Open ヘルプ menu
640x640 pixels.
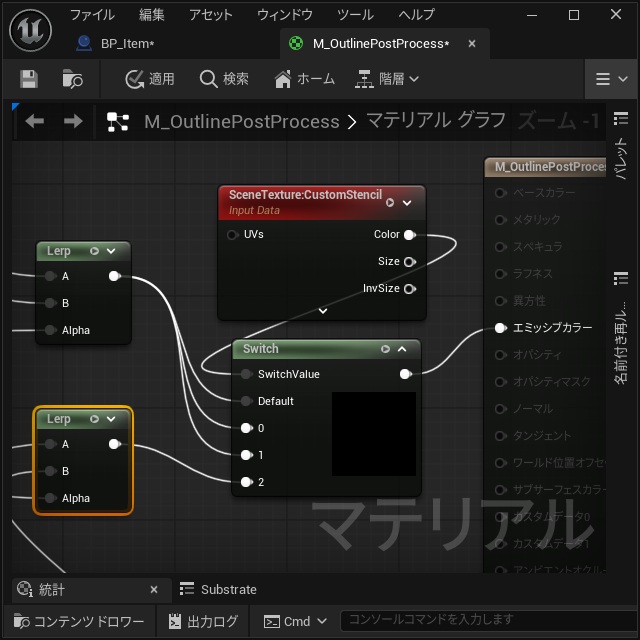click(x=416, y=15)
